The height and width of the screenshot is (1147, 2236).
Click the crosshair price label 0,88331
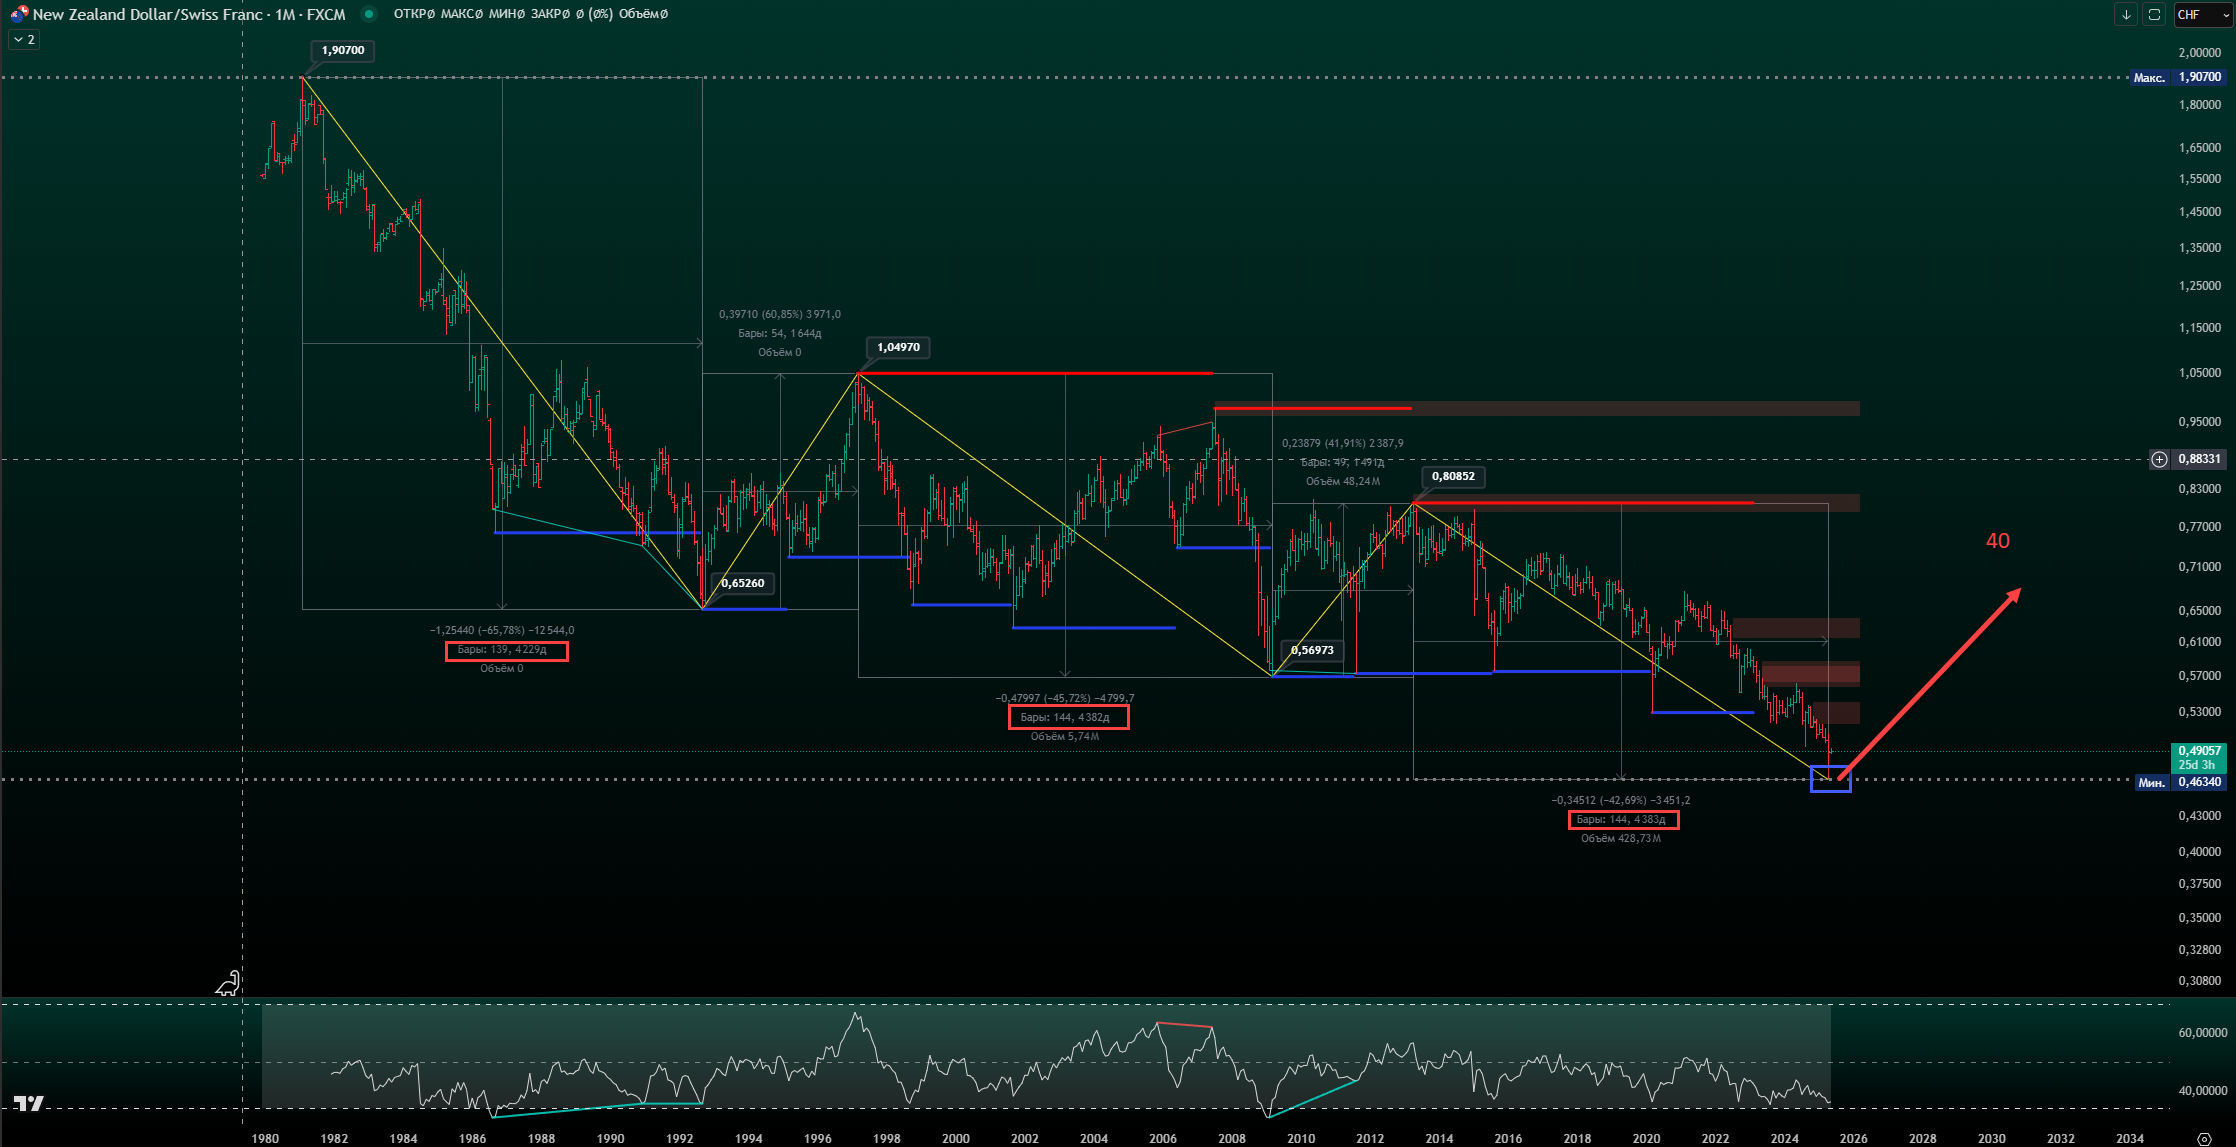(x=2199, y=459)
